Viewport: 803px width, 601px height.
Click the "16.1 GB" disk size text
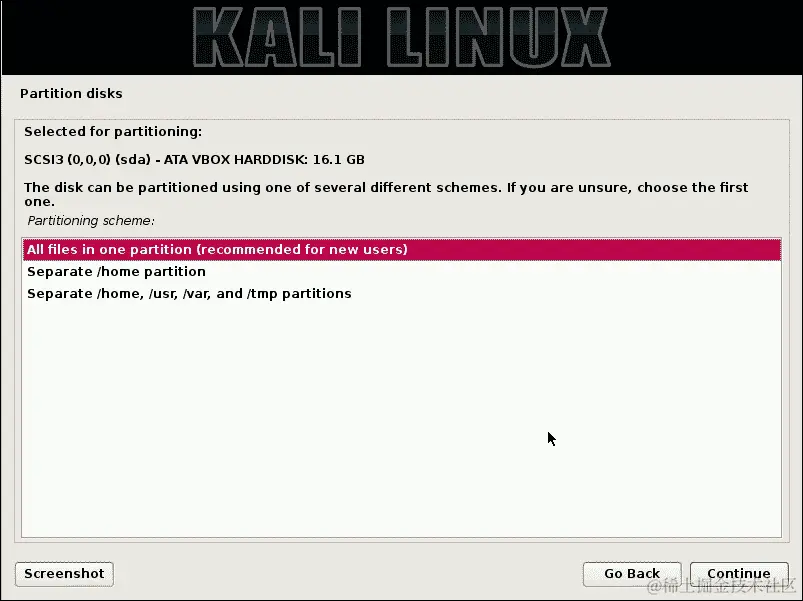[x=339, y=160]
